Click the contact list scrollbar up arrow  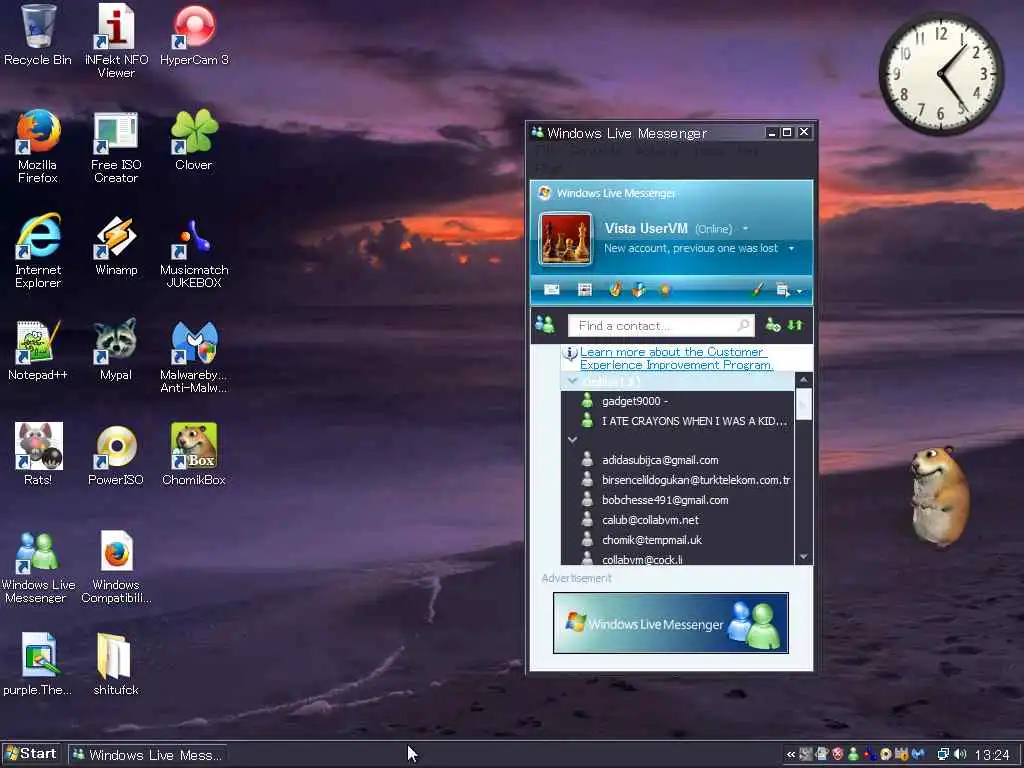803,379
